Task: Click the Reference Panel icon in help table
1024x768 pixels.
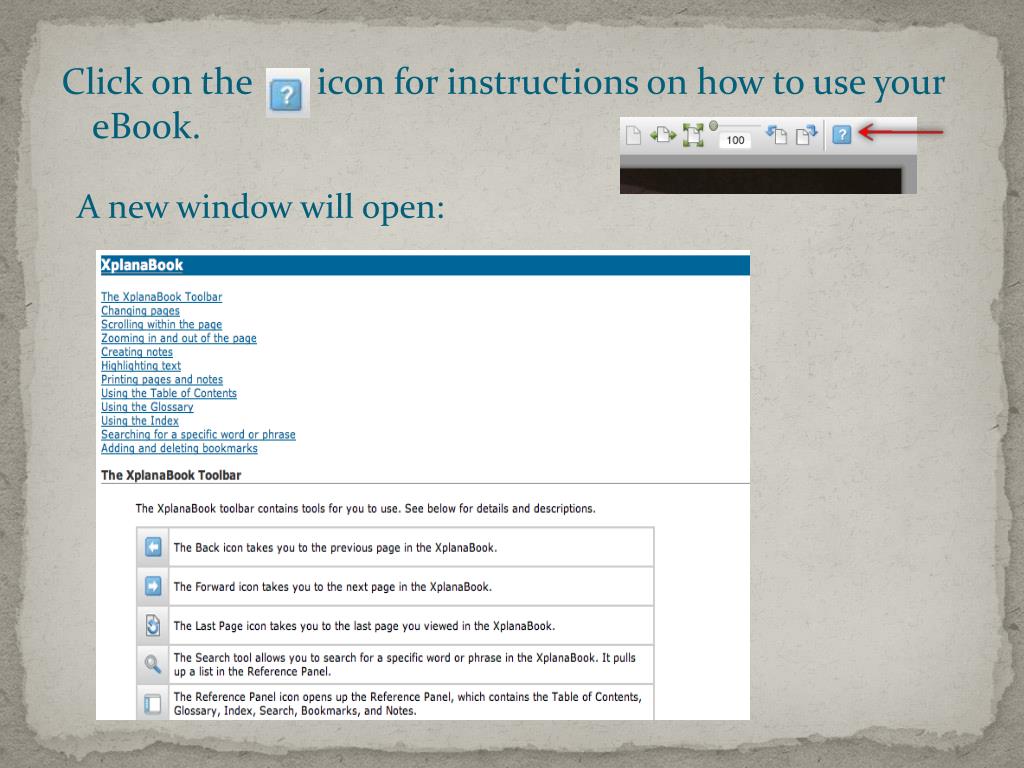Action: 153,703
